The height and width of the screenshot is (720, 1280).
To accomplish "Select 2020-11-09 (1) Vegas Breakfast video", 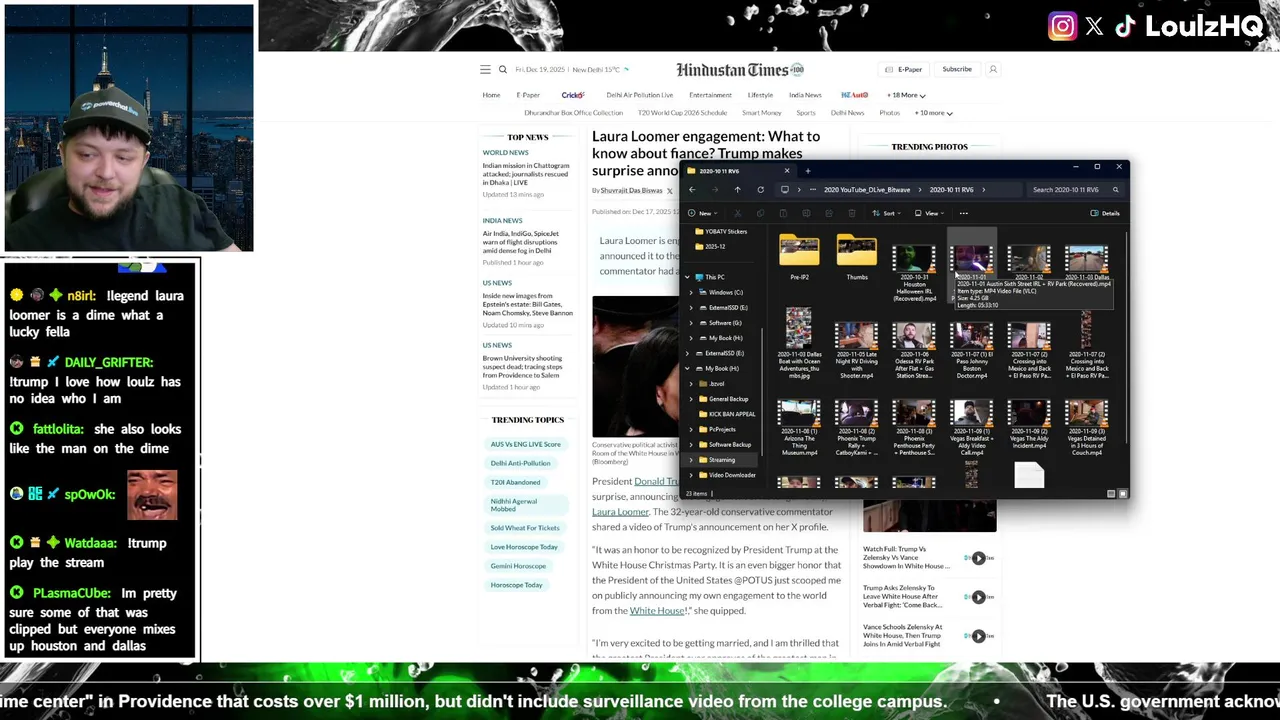I will (x=972, y=428).
